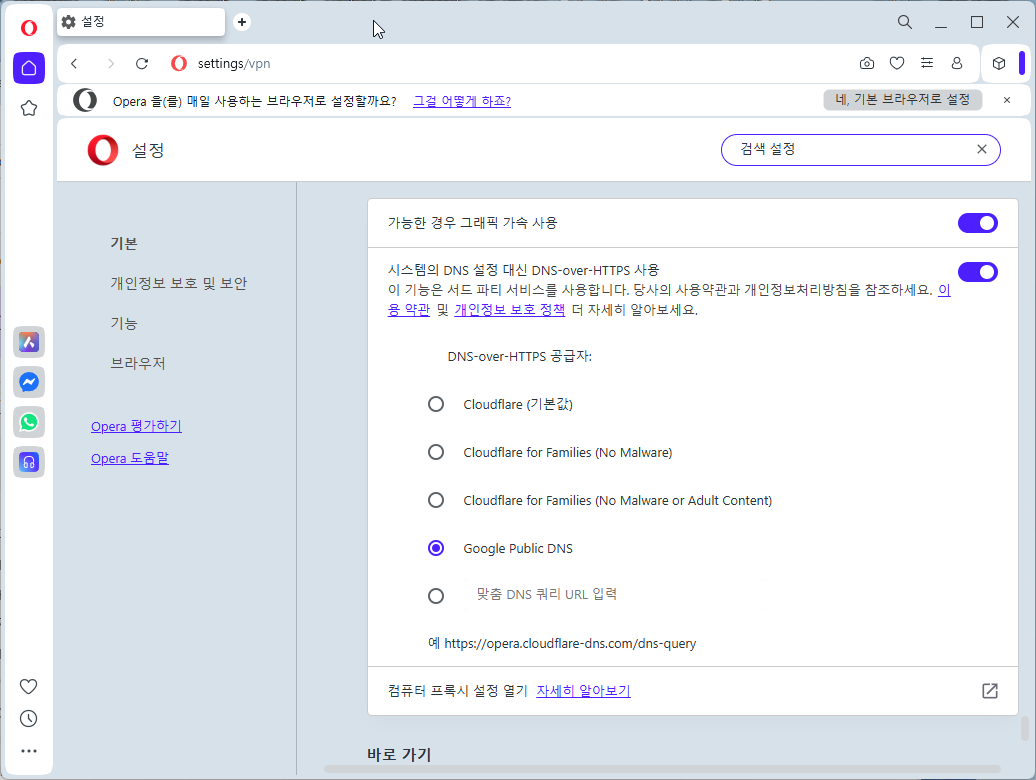Open WhatsApp from the sidebar
Image resolution: width=1036 pixels, height=780 pixels.
click(x=28, y=422)
